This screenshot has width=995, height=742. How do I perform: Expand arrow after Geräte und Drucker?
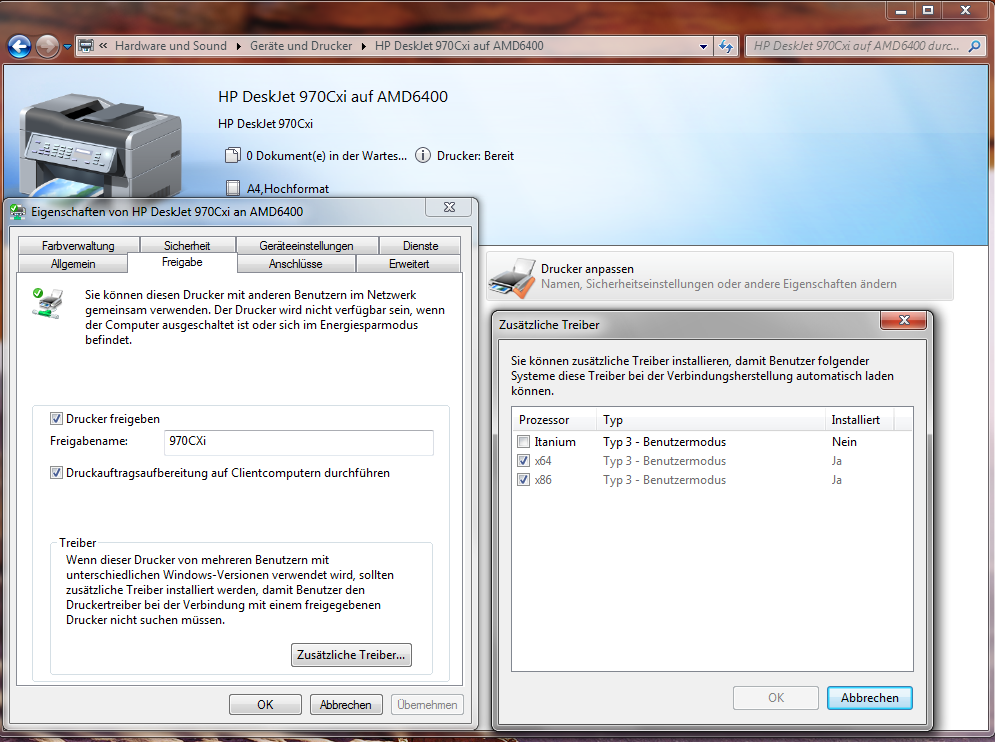coord(364,46)
